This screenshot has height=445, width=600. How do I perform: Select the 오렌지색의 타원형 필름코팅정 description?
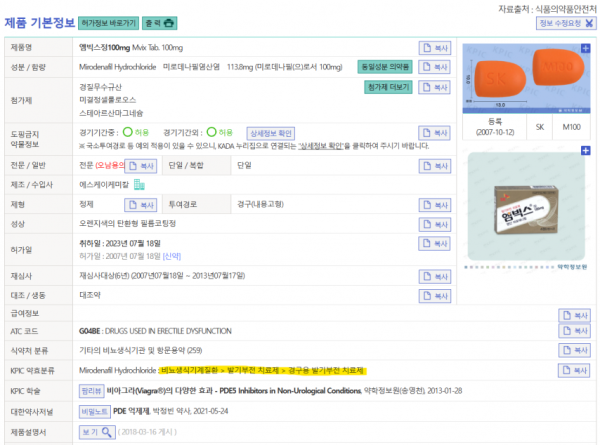(127, 223)
